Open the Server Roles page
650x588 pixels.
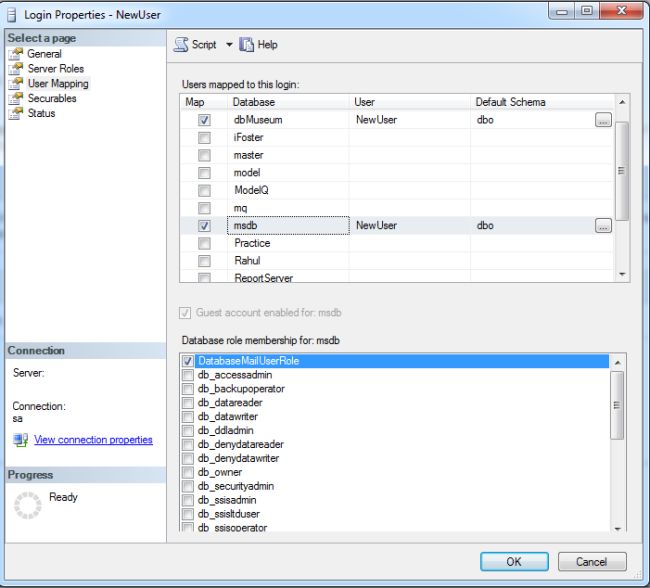tap(56, 68)
